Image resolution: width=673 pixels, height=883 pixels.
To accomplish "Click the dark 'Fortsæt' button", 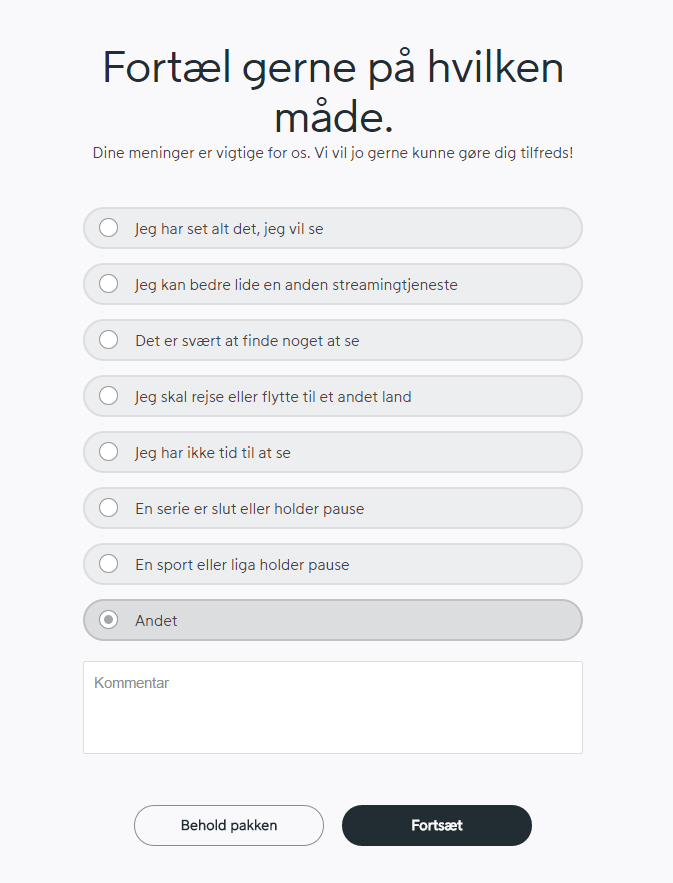I will pos(436,825).
